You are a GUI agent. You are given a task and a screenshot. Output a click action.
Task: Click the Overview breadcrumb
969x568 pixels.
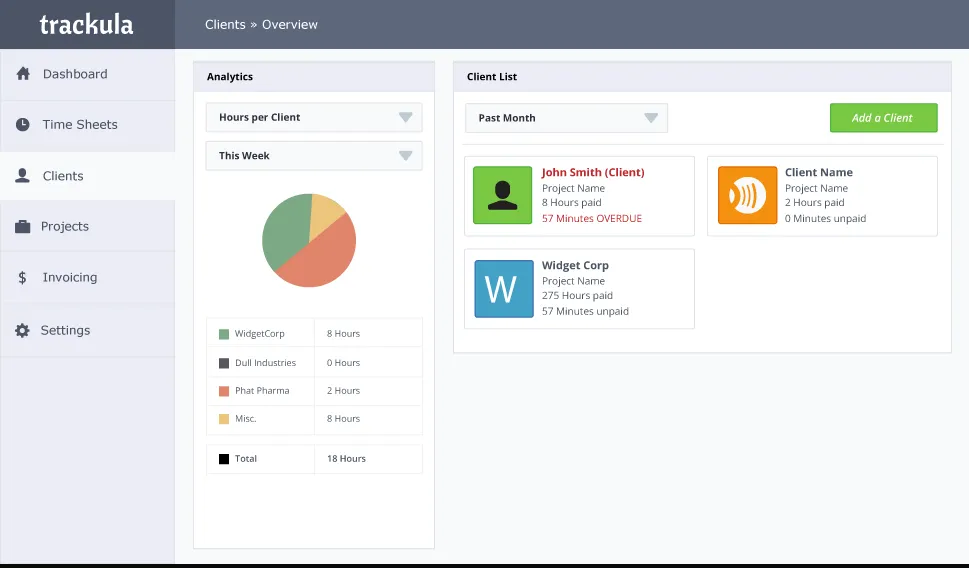pos(290,25)
